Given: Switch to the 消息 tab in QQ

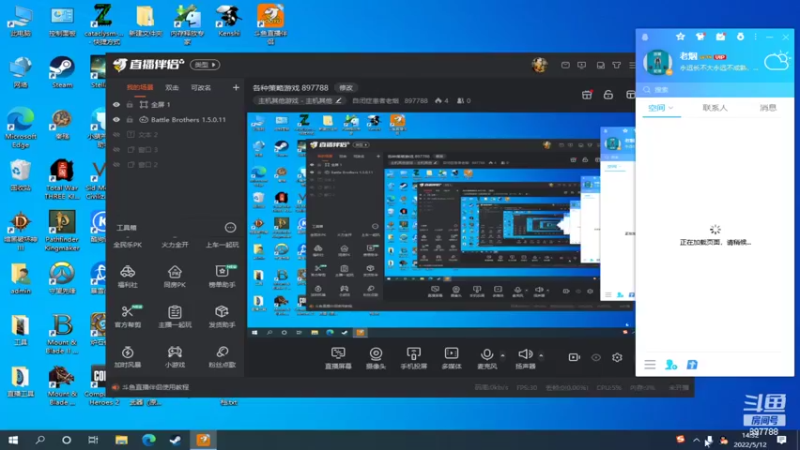Looking at the screenshot, I should (768, 108).
